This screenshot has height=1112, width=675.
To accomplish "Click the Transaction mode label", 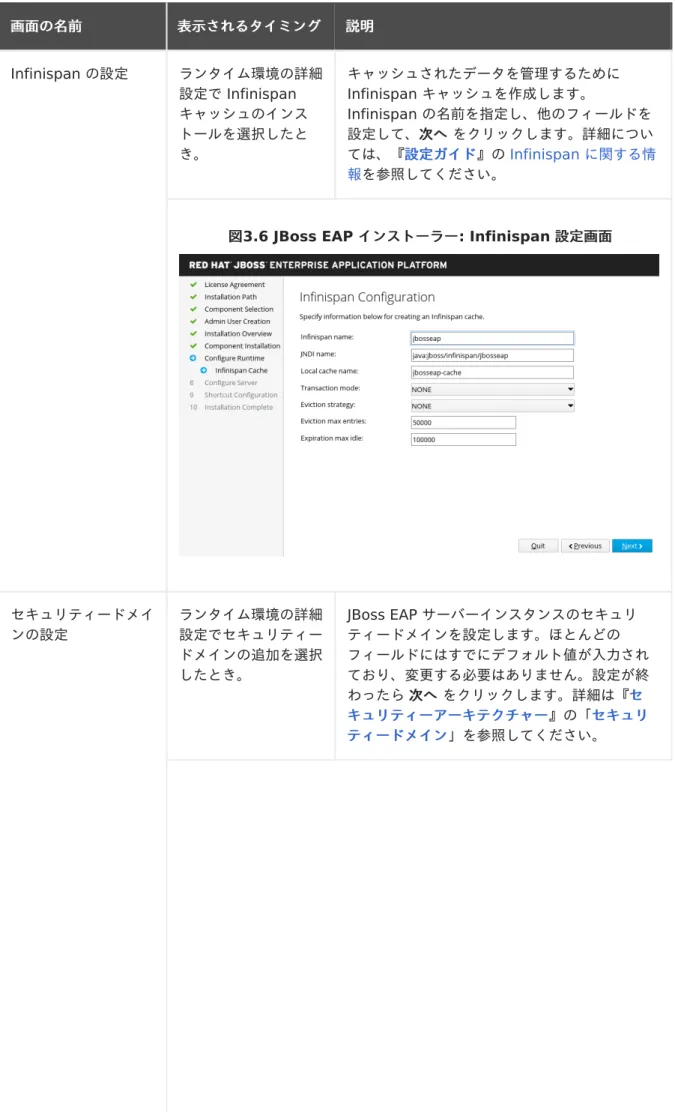I will 330,389.
